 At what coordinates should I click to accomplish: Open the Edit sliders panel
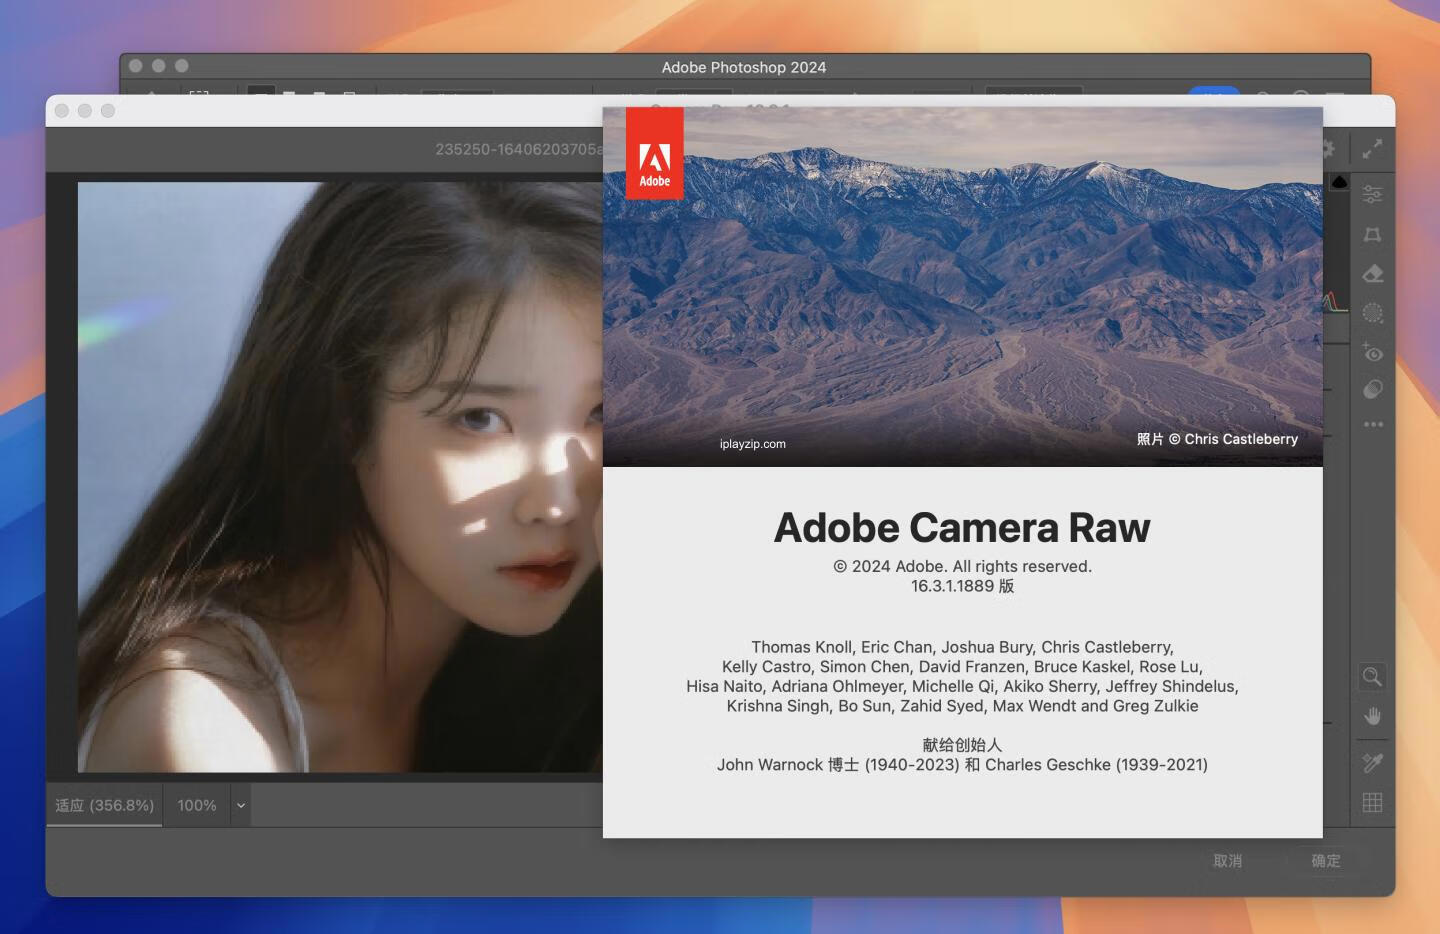pos(1373,195)
